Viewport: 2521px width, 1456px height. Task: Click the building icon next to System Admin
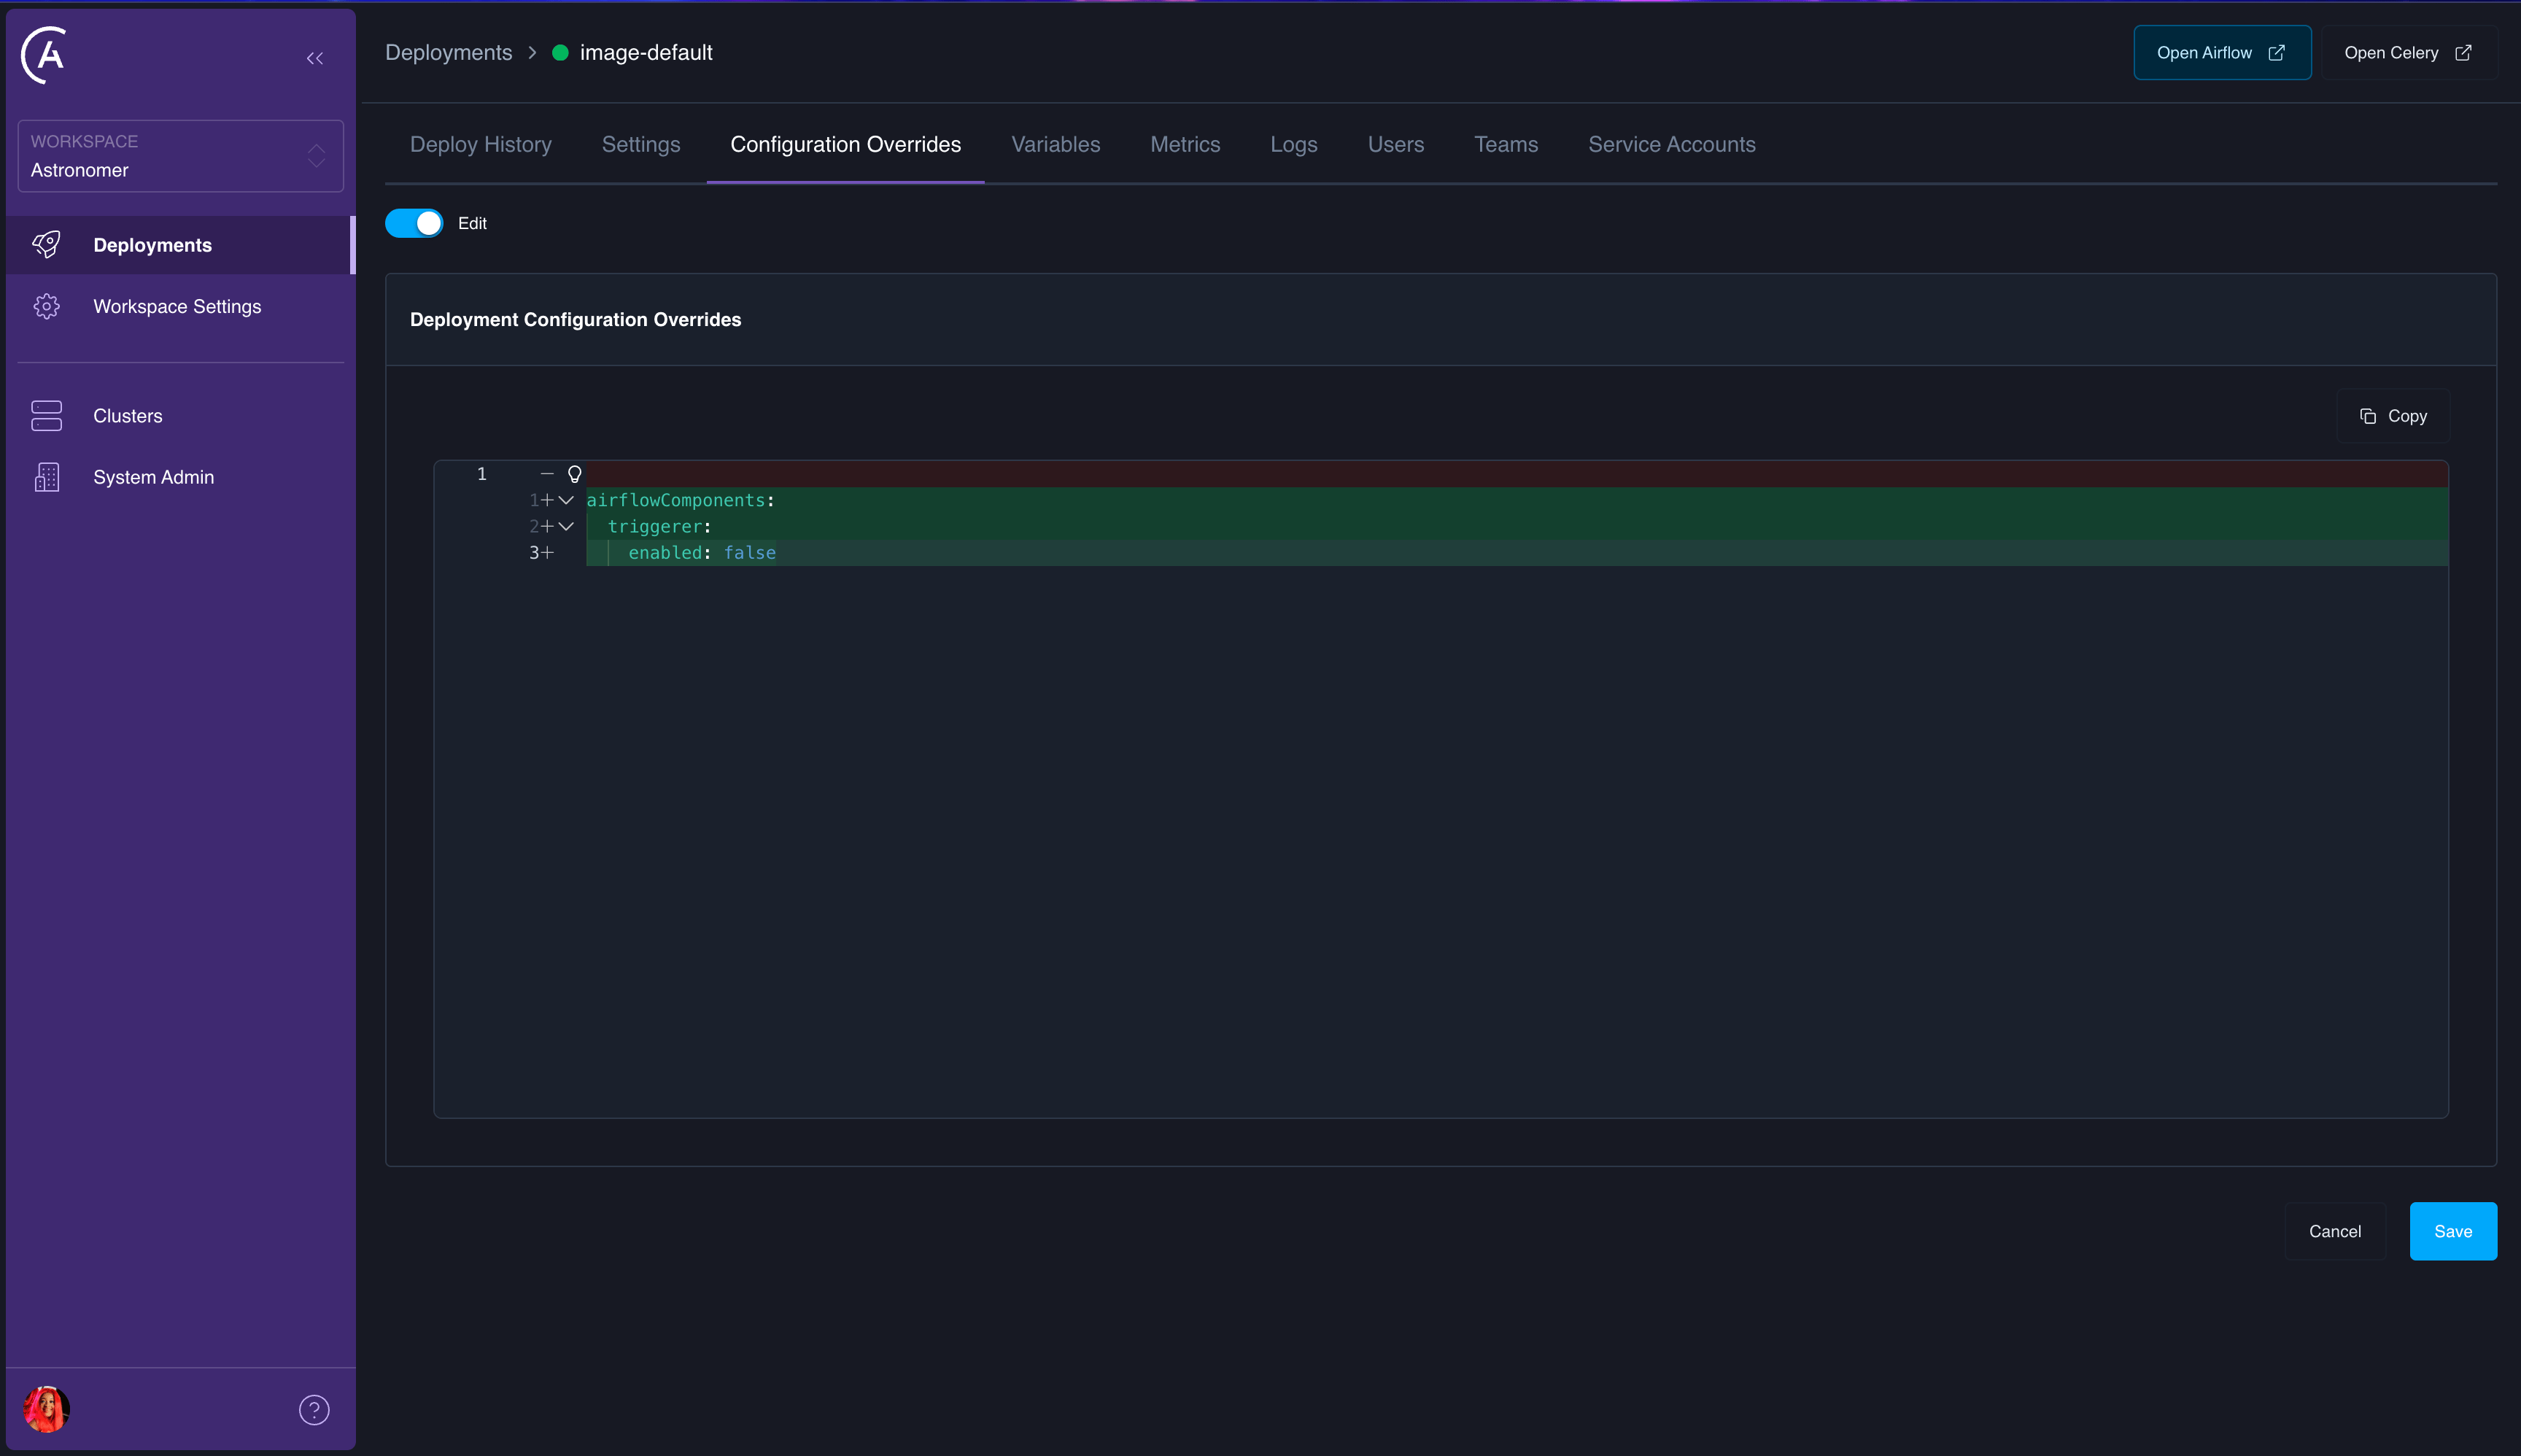click(46, 477)
